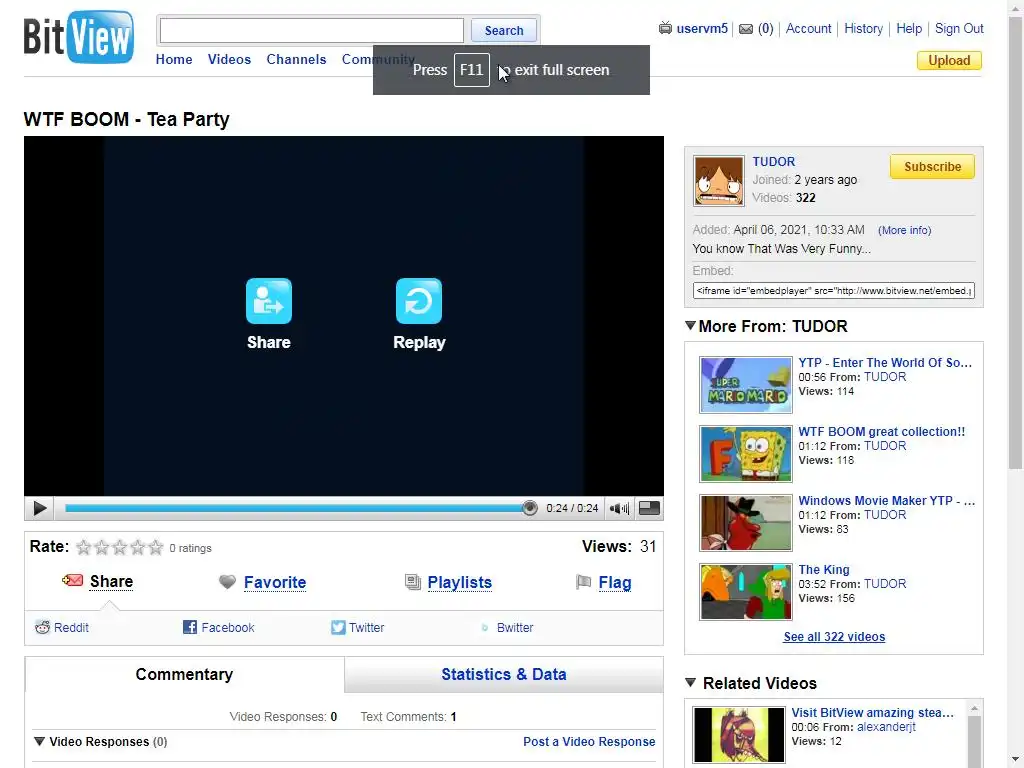Share video to Facebook link
This screenshot has width=1024, height=768.
click(x=228, y=628)
